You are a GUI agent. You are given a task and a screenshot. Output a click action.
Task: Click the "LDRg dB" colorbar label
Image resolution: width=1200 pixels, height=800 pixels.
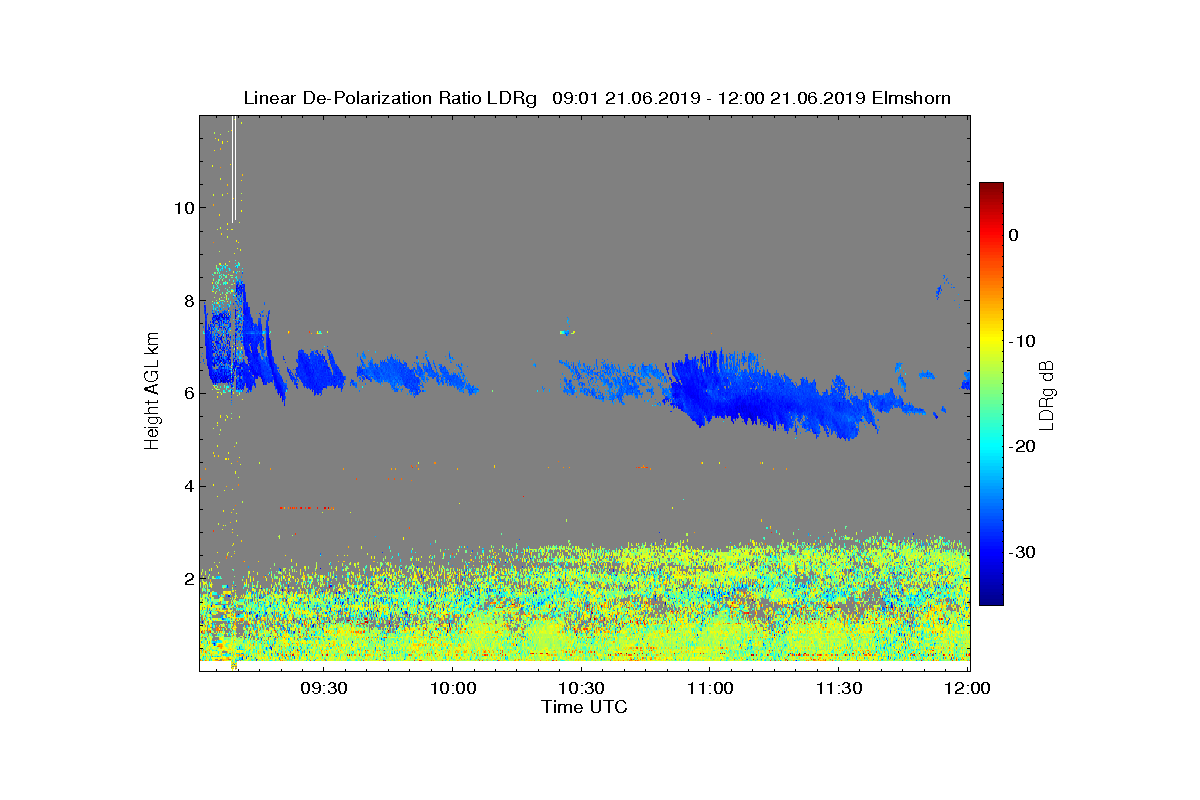click(1047, 393)
